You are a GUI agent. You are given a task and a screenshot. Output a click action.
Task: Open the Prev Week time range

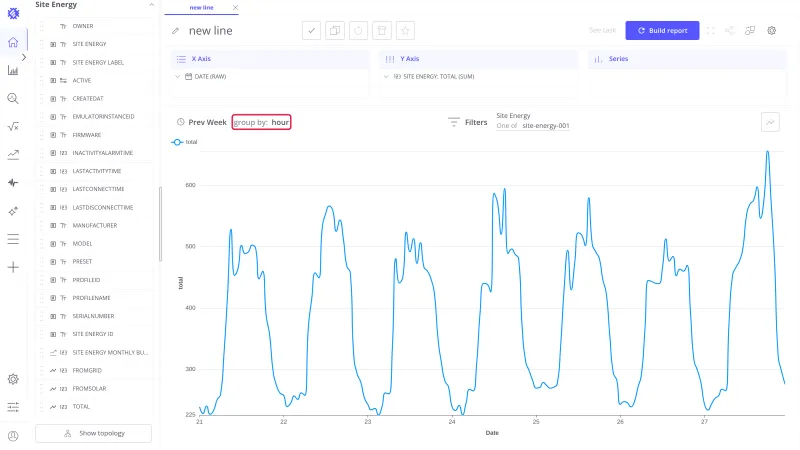point(202,122)
